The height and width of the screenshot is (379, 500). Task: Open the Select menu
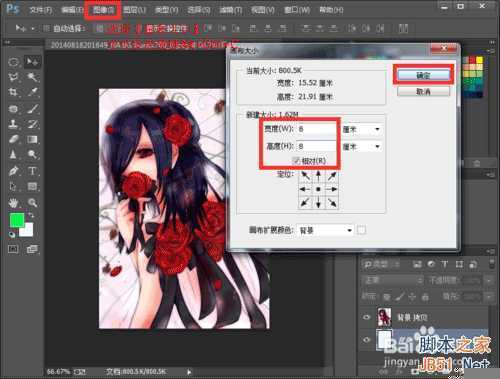(199, 10)
